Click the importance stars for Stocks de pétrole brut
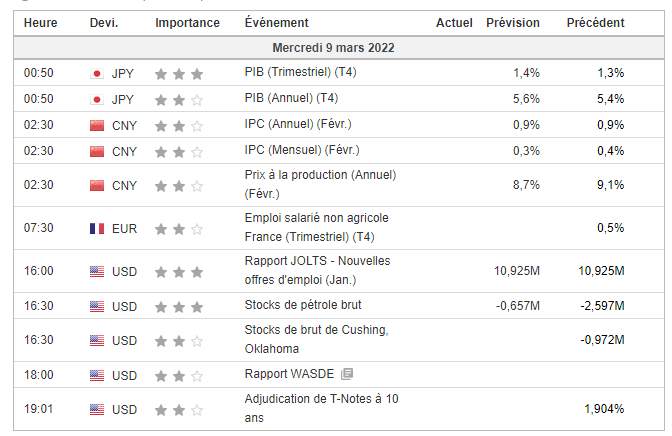Screen dimensions: 672x436 coord(181,306)
